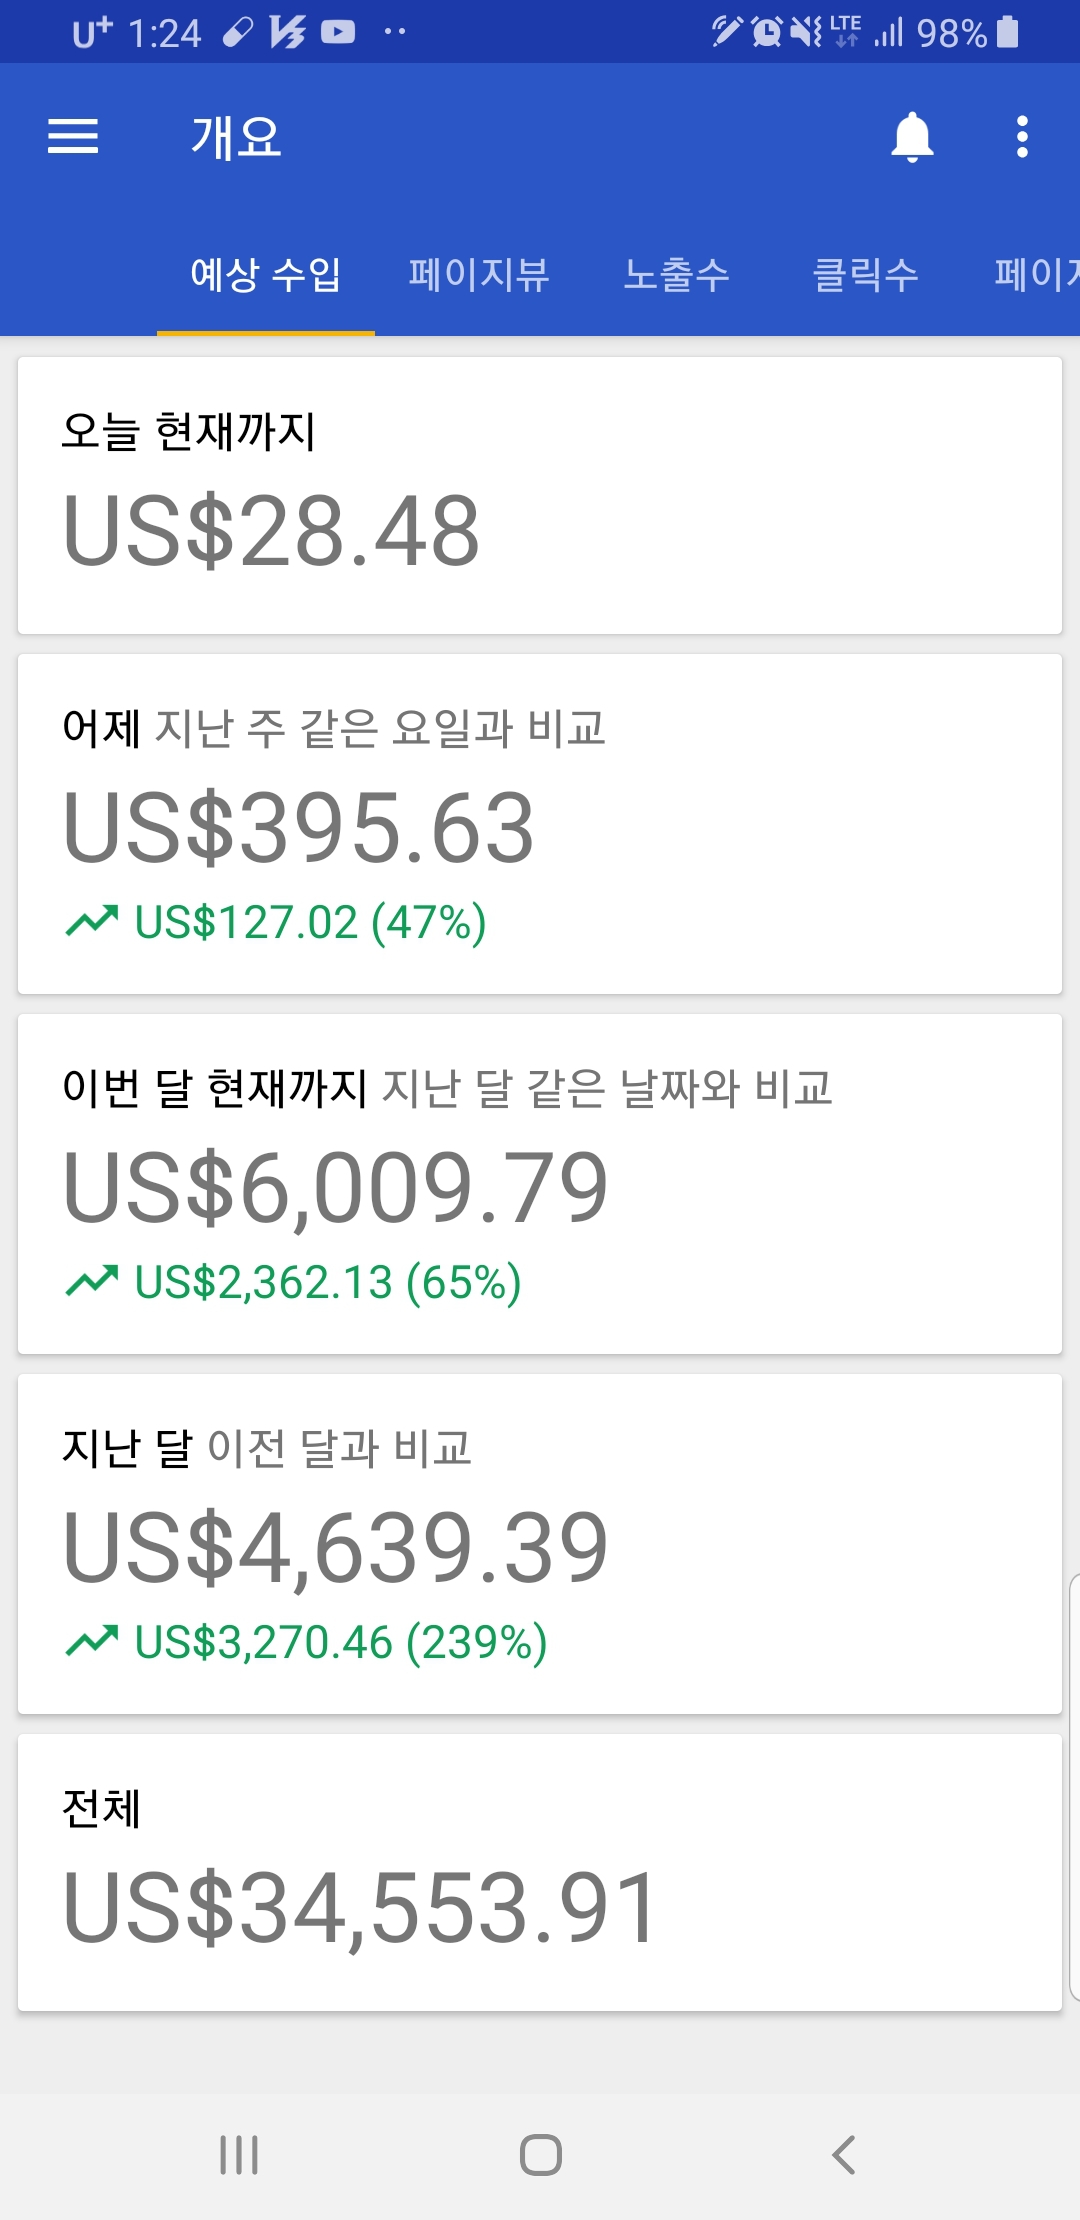The image size is (1080, 2220).
Task: Open the 전체 lifetime earnings card
Action: 540,1872
